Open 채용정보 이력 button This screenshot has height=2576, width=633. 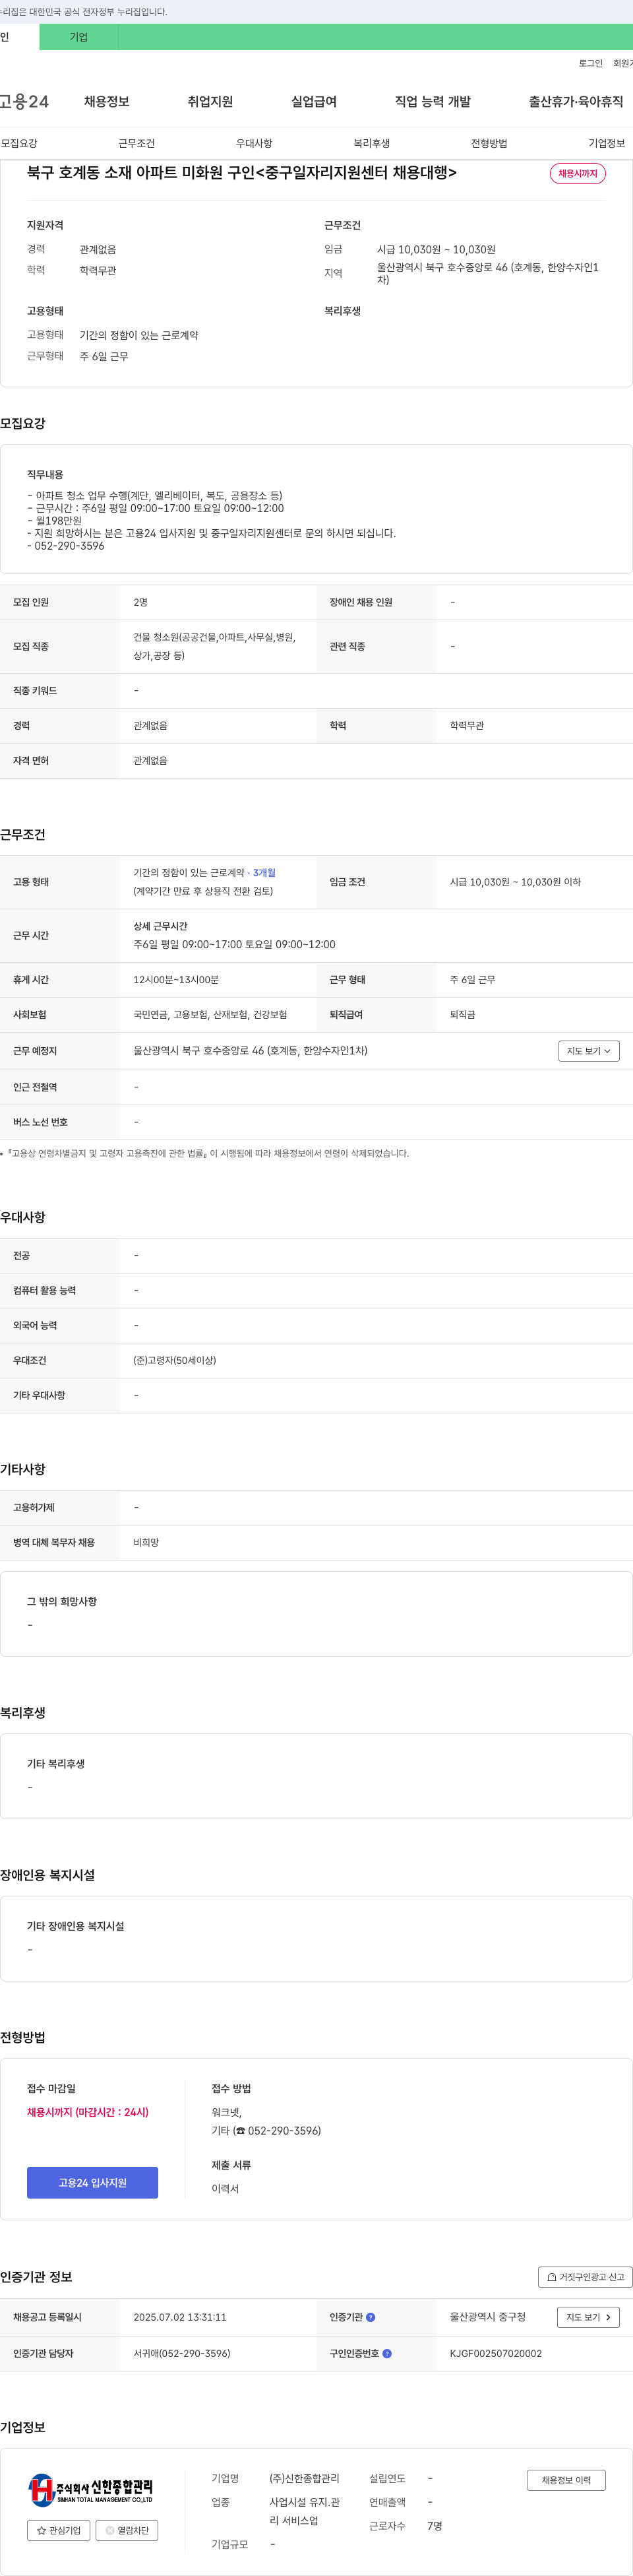tap(566, 2479)
